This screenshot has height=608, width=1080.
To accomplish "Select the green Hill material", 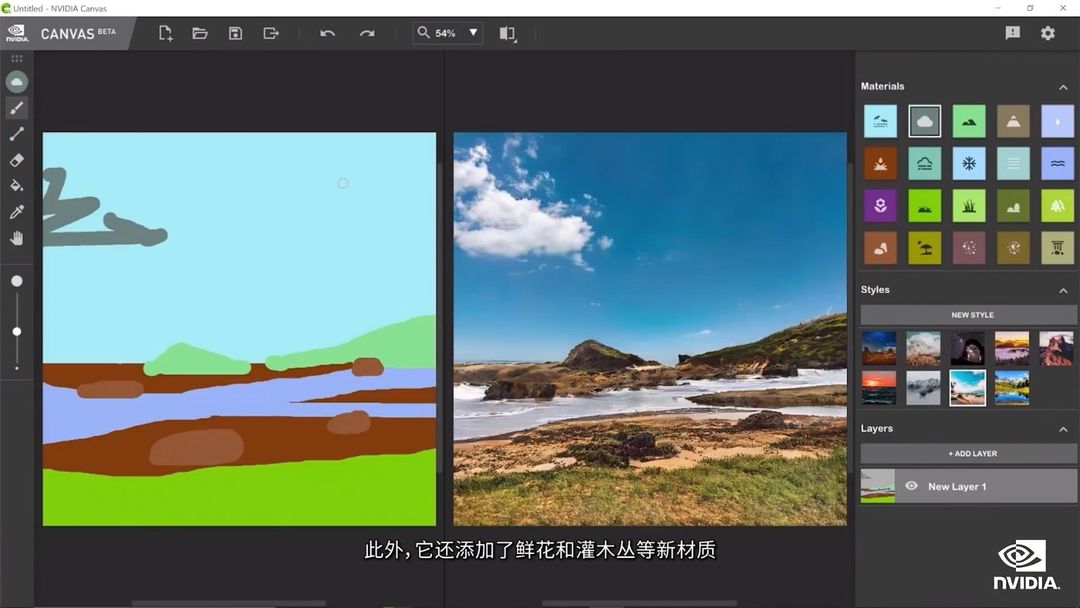I will point(969,121).
